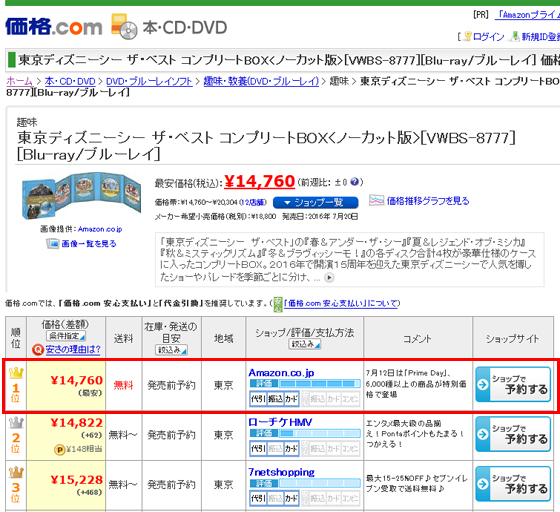This screenshot has height=512, width=560.
Task: Click ショップで予約する for ローチケHMV
Action: click(513, 434)
